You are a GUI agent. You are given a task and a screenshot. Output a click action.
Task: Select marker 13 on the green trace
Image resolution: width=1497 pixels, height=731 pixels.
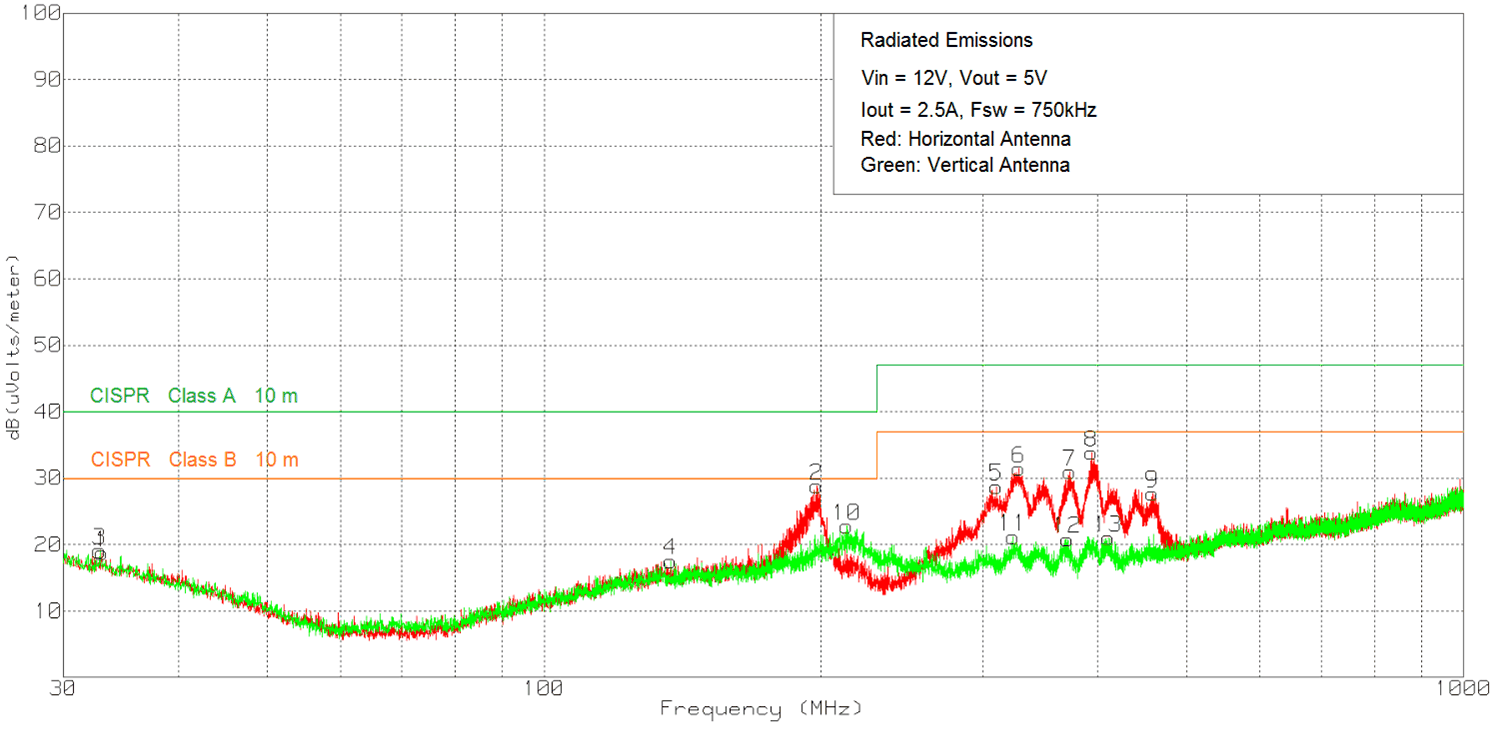click(1107, 541)
